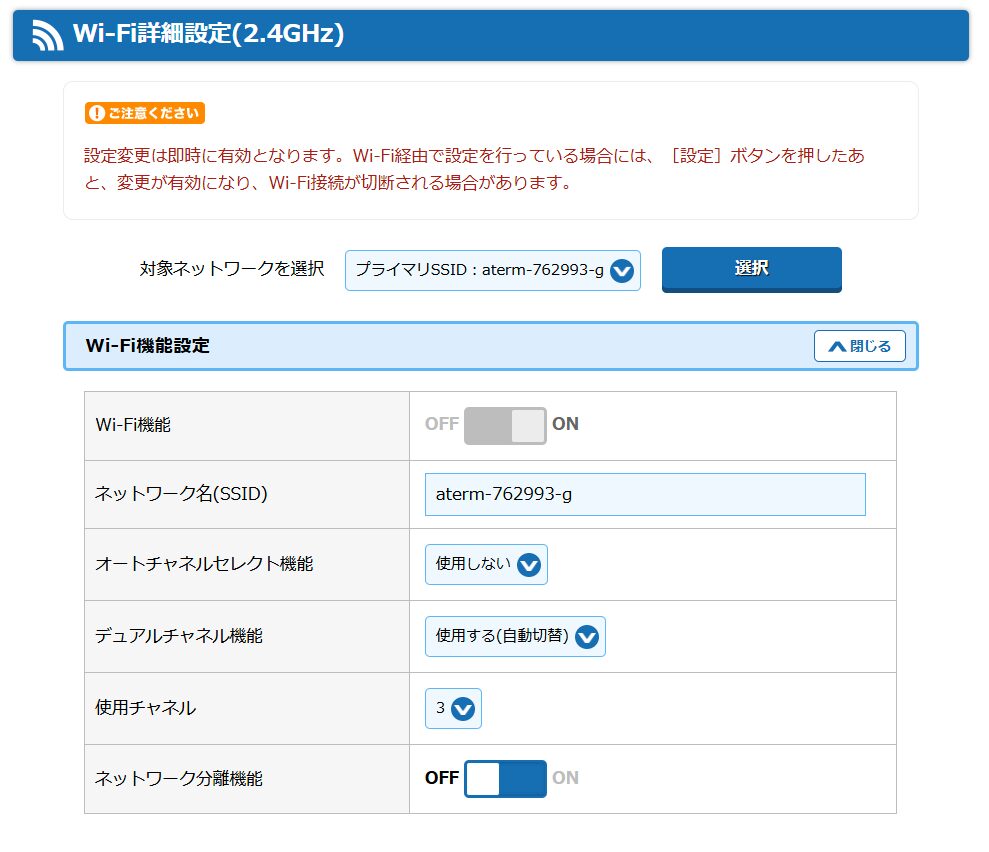The image size is (989, 852).
Task: Click the オートチャネルセレクト機能 row label
Action: pos(204,564)
